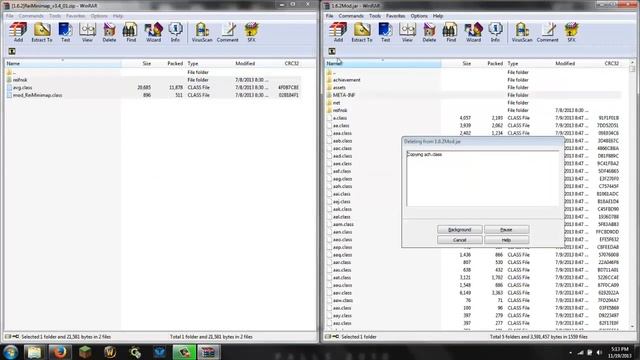640x360 pixels.
Task: Click Pause button in deleting dialog
Action: click(x=506, y=230)
